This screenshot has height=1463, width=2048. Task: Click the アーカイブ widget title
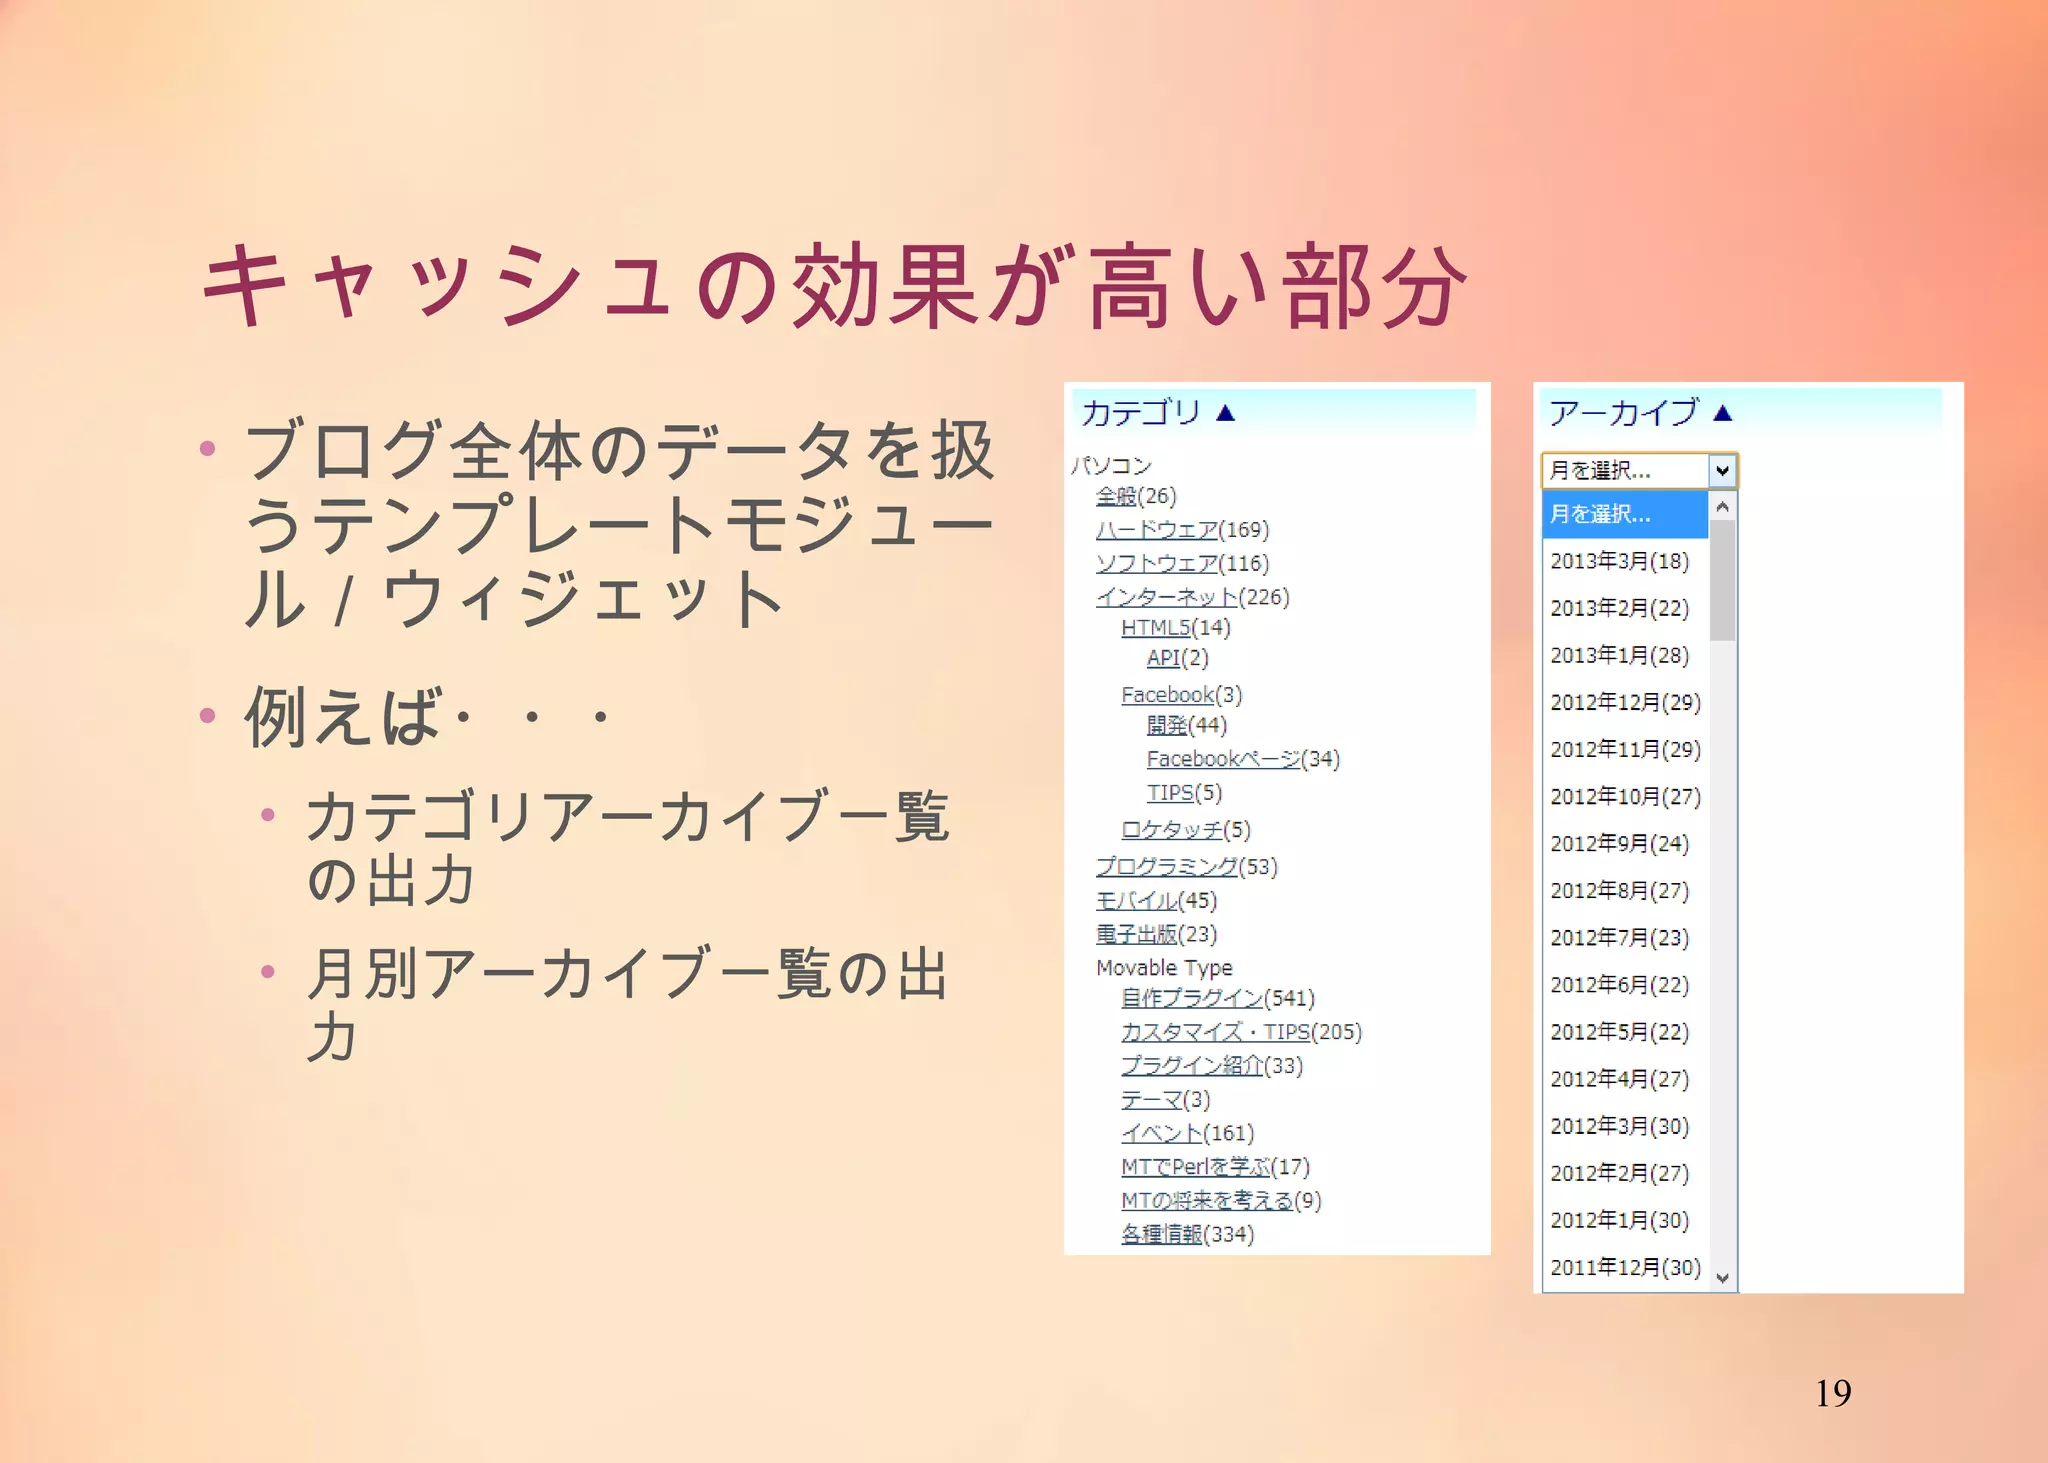(1623, 412)
